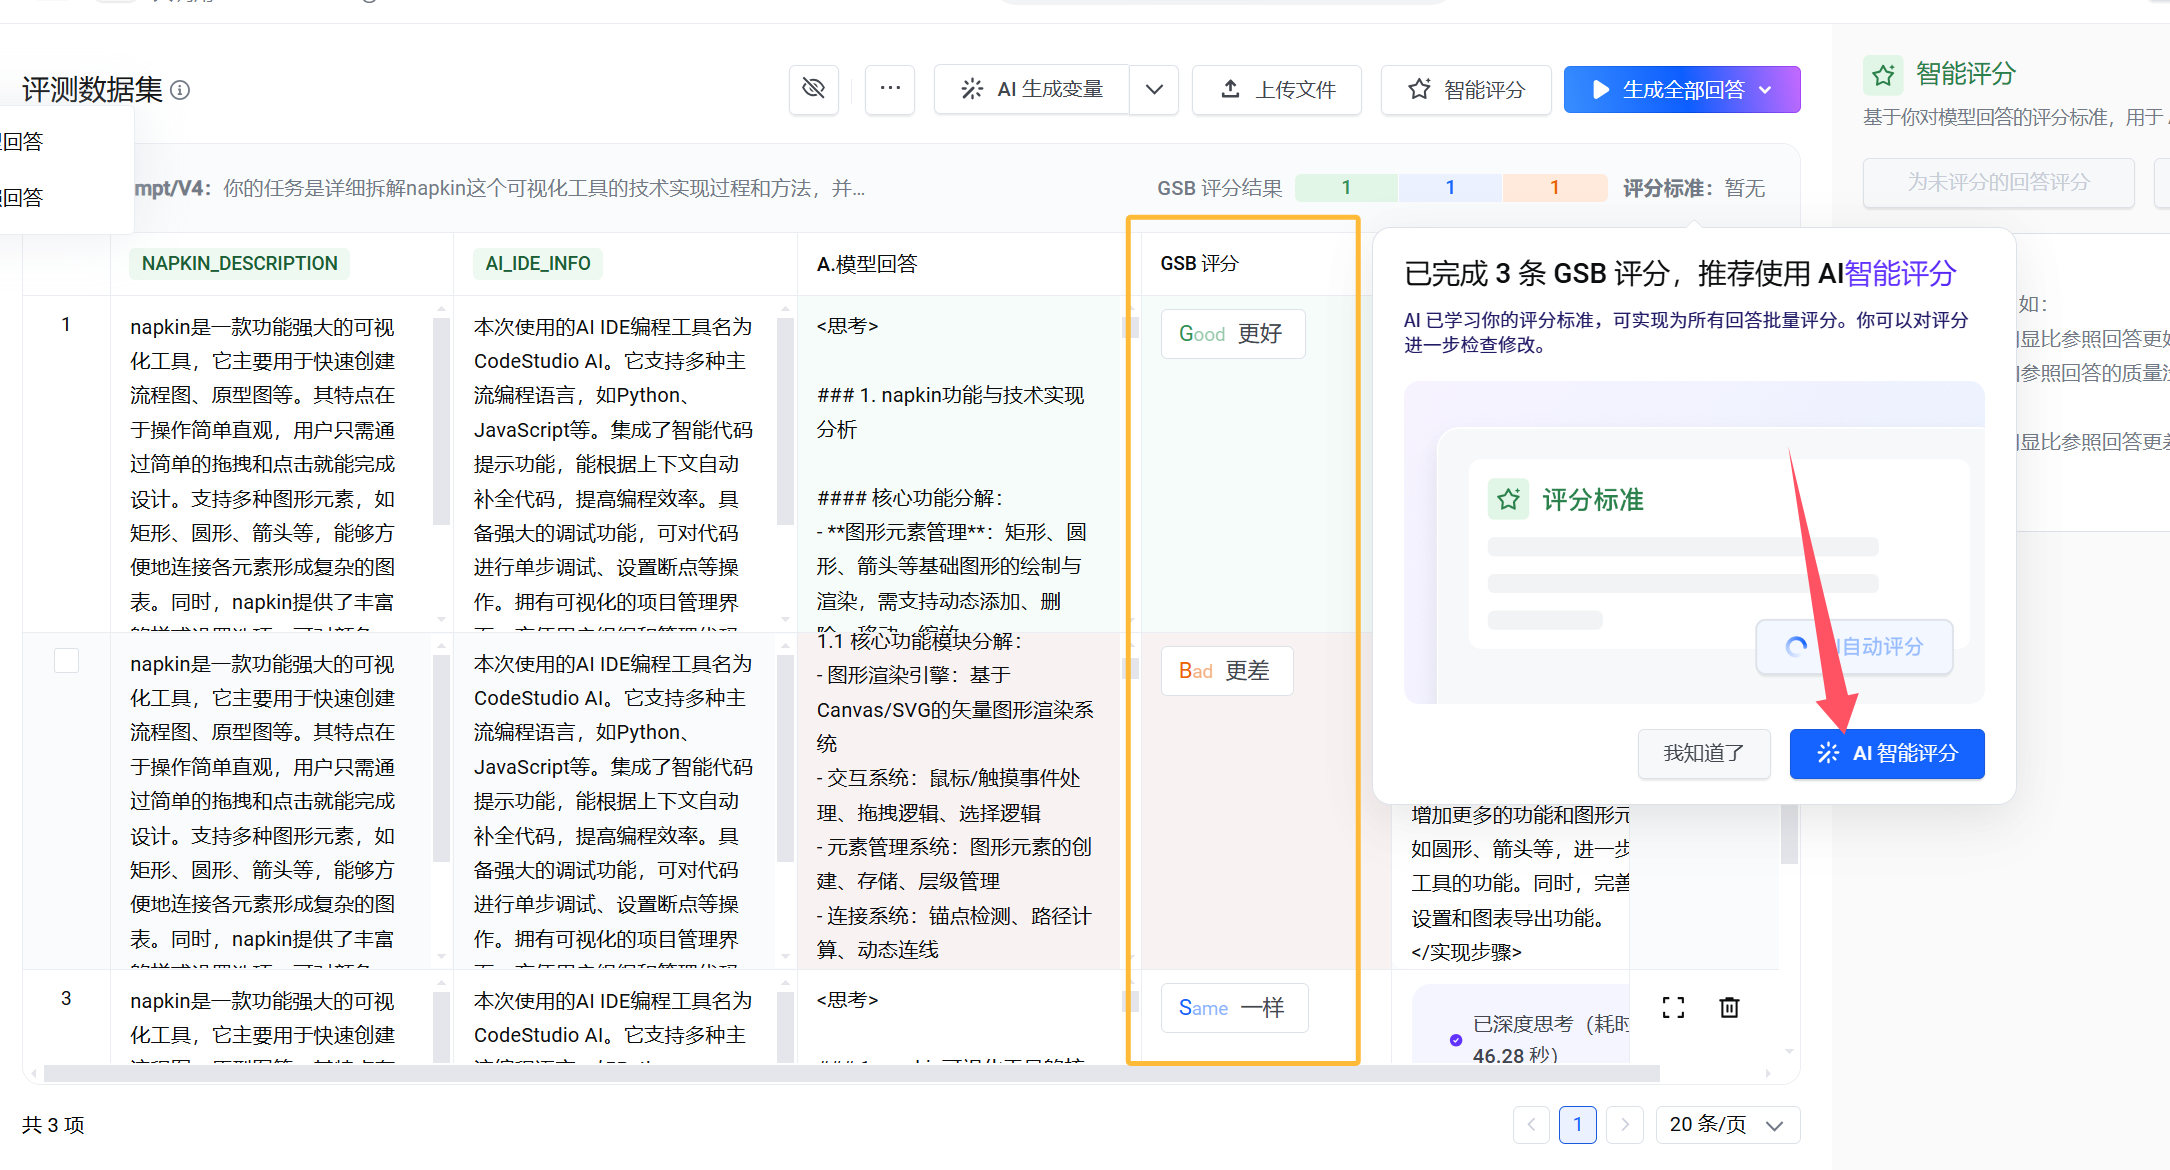Select the Good 更好 rating in row 1

pos(1232,333)
